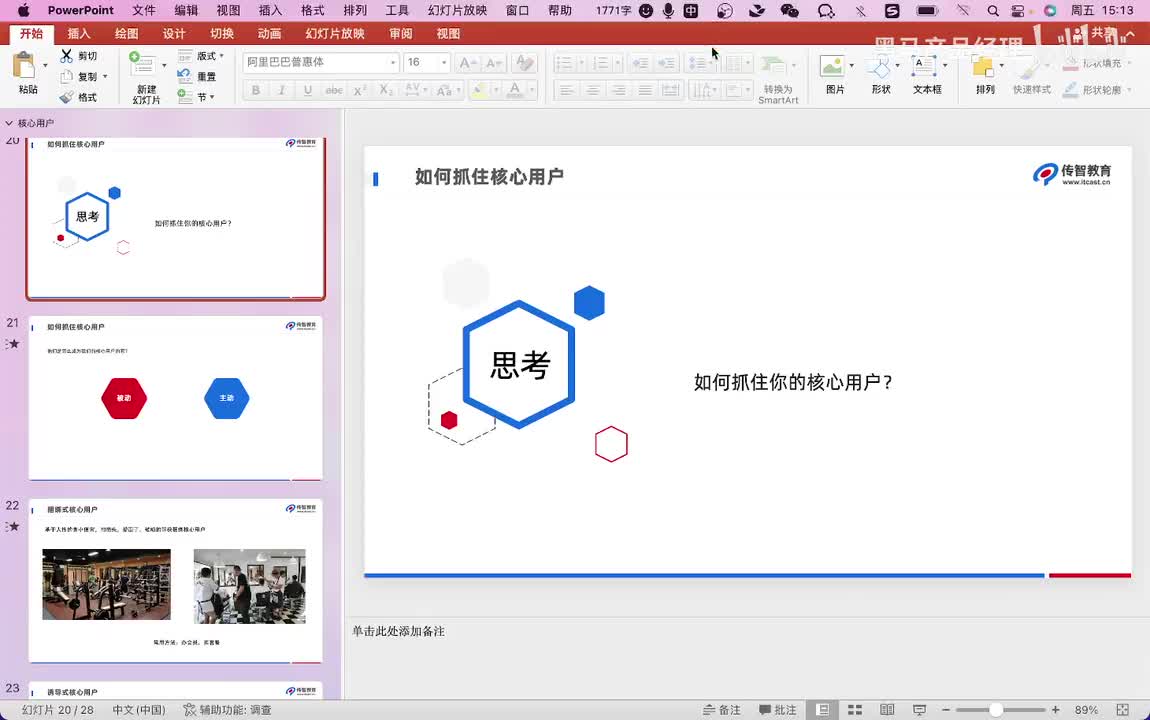
Task: Toggle the Notes (备注) pane
Action: 722,710
